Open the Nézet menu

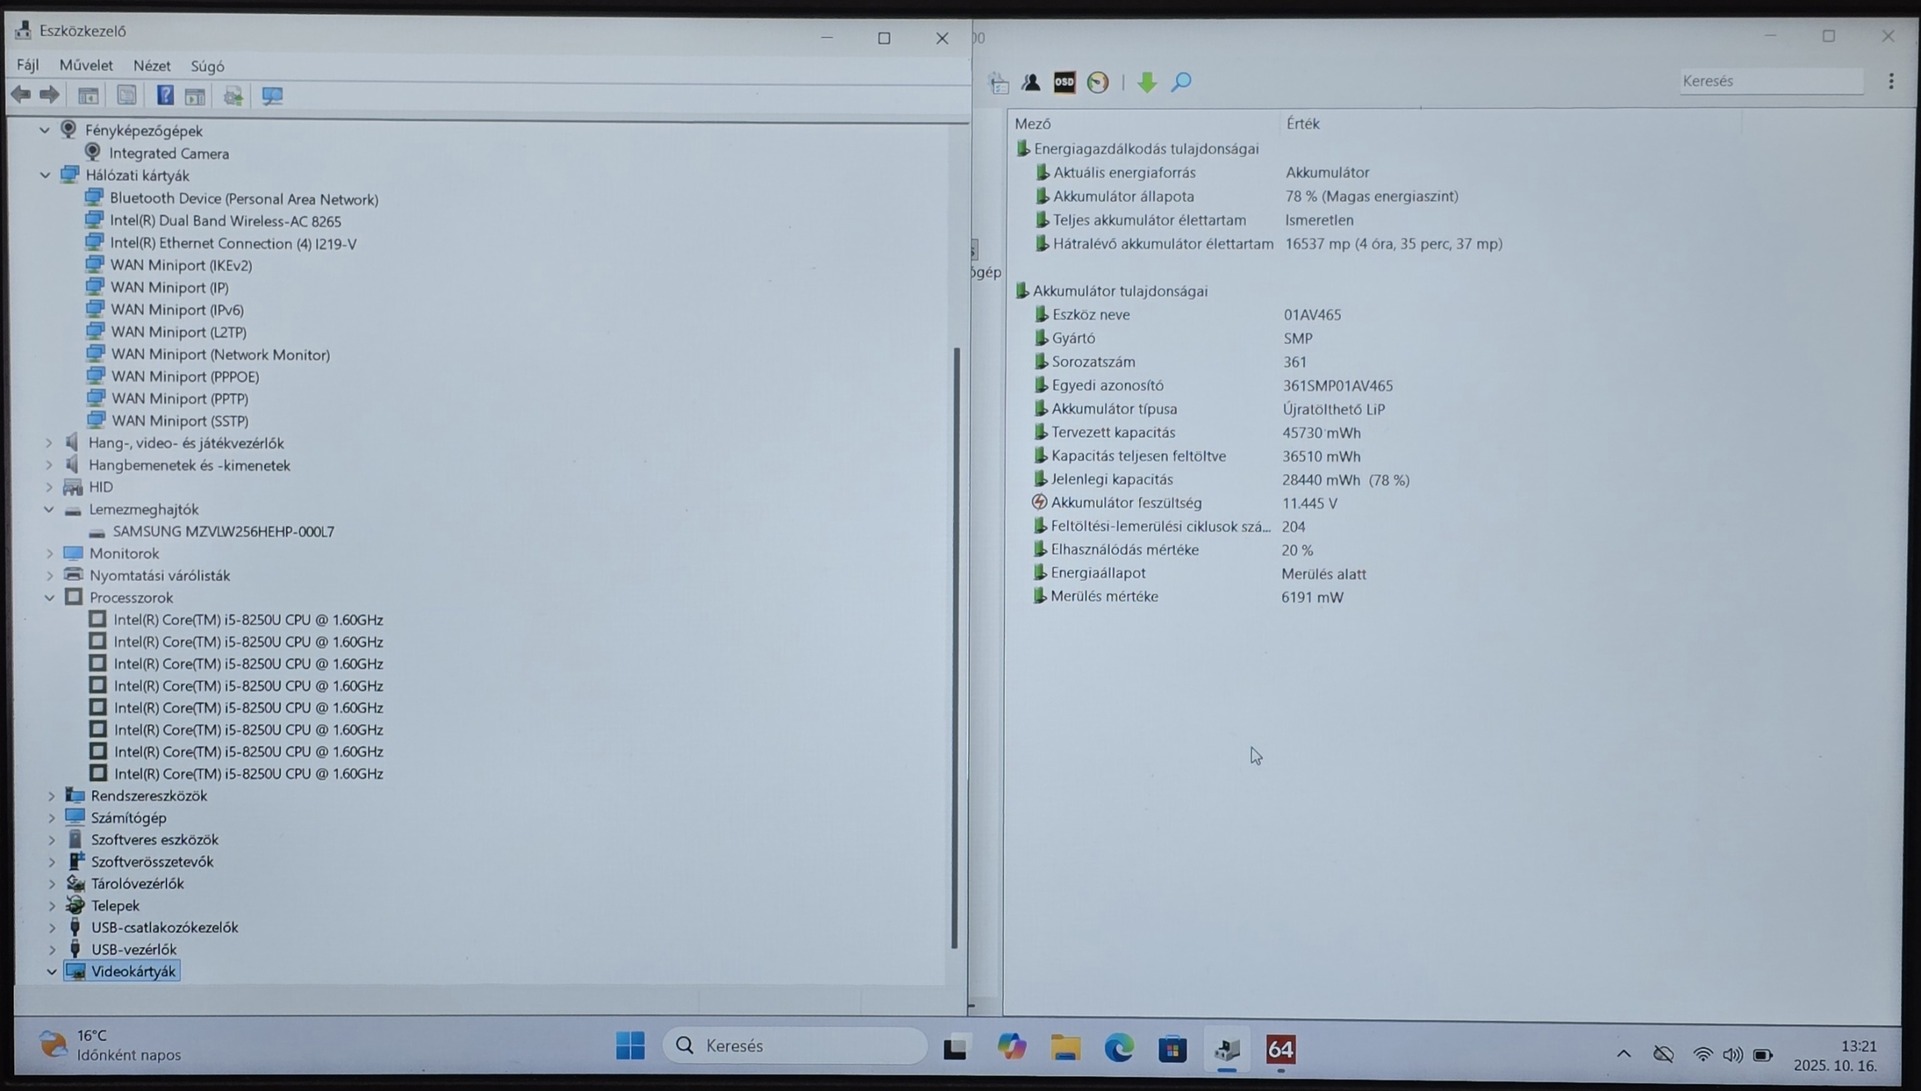152,65
